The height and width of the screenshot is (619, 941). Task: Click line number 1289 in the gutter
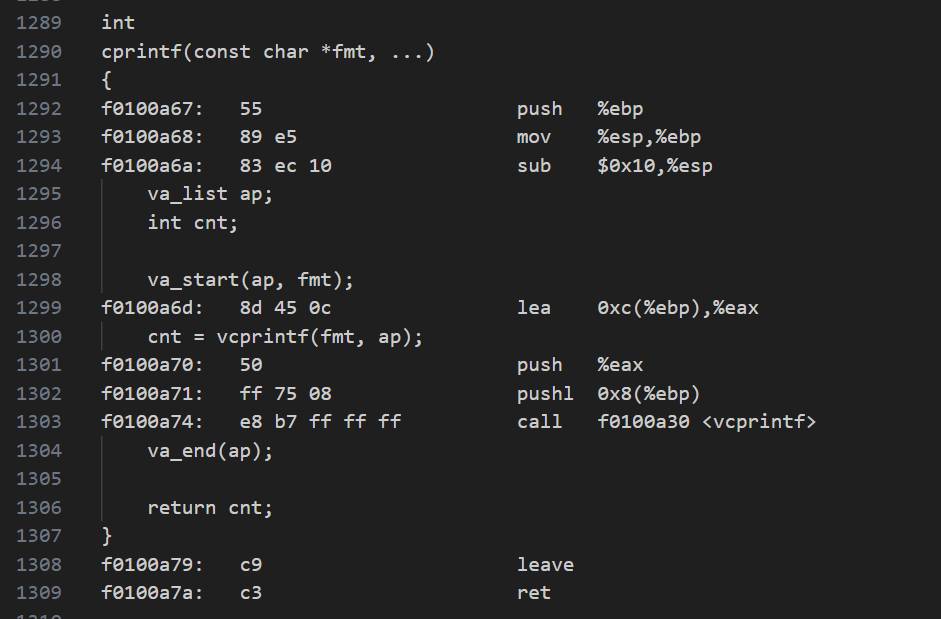coord(39,22)
